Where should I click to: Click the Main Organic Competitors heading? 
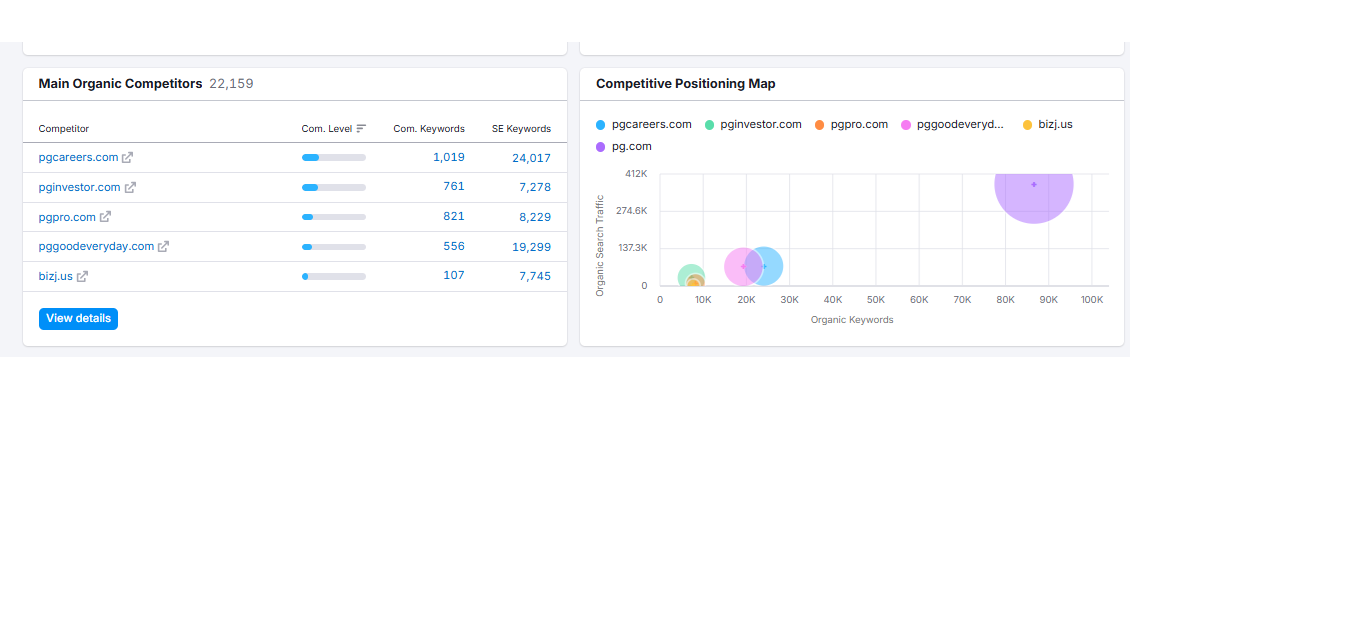coord(120,84)
